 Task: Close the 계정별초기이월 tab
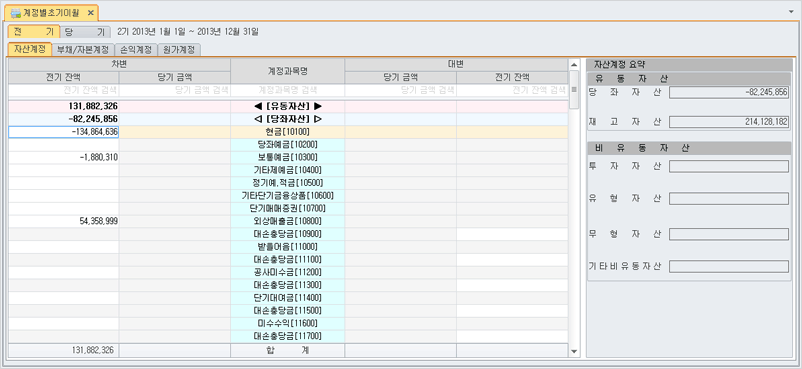[x=91, y=13]
